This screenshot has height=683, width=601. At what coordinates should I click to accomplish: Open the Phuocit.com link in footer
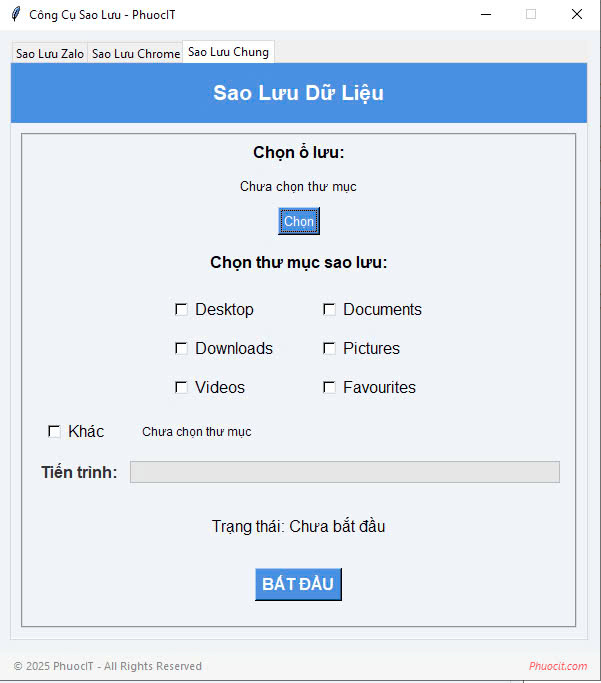pos(558,666)
